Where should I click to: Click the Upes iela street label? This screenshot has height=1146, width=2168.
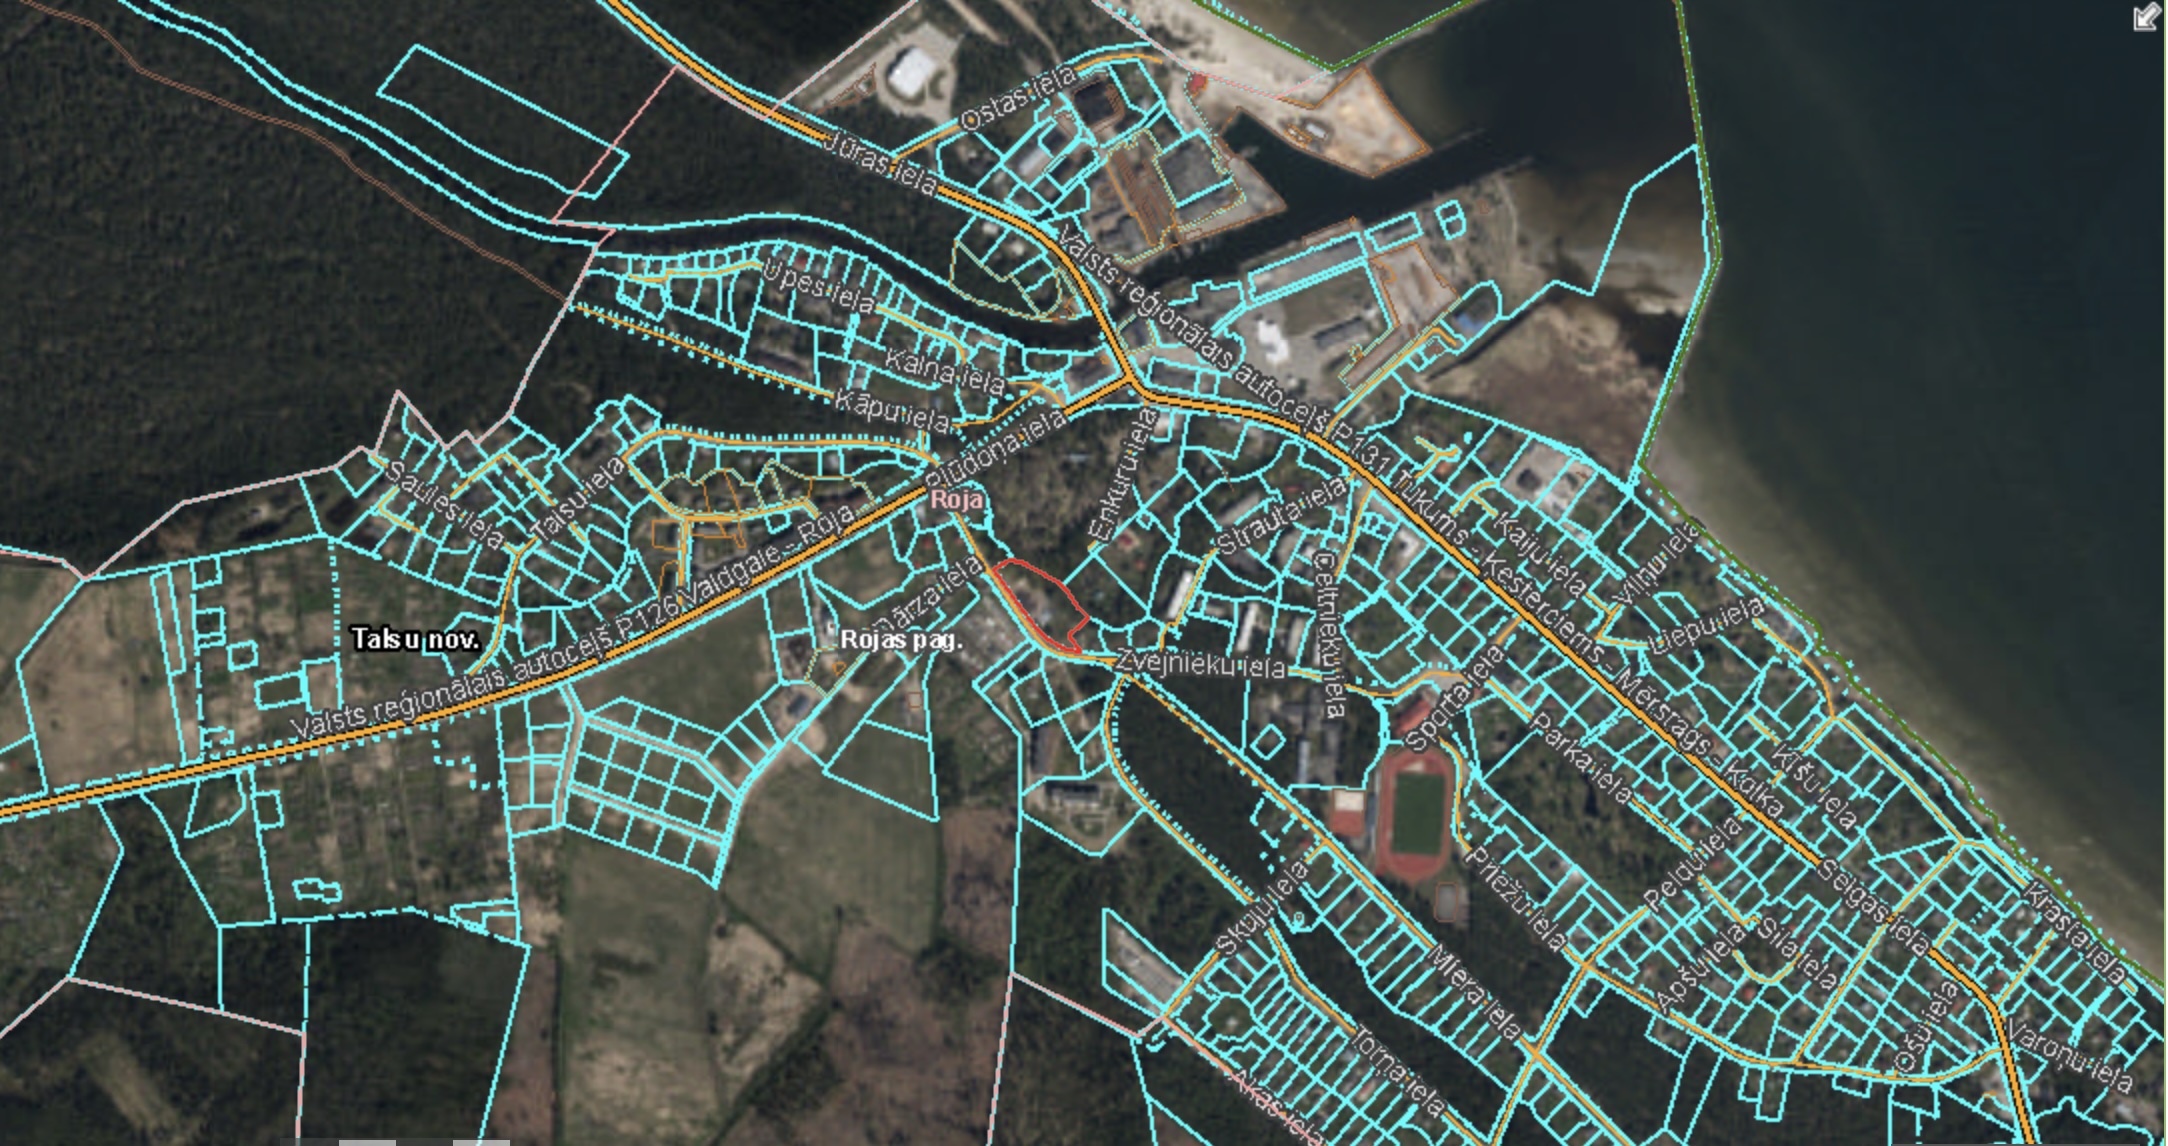818,286
